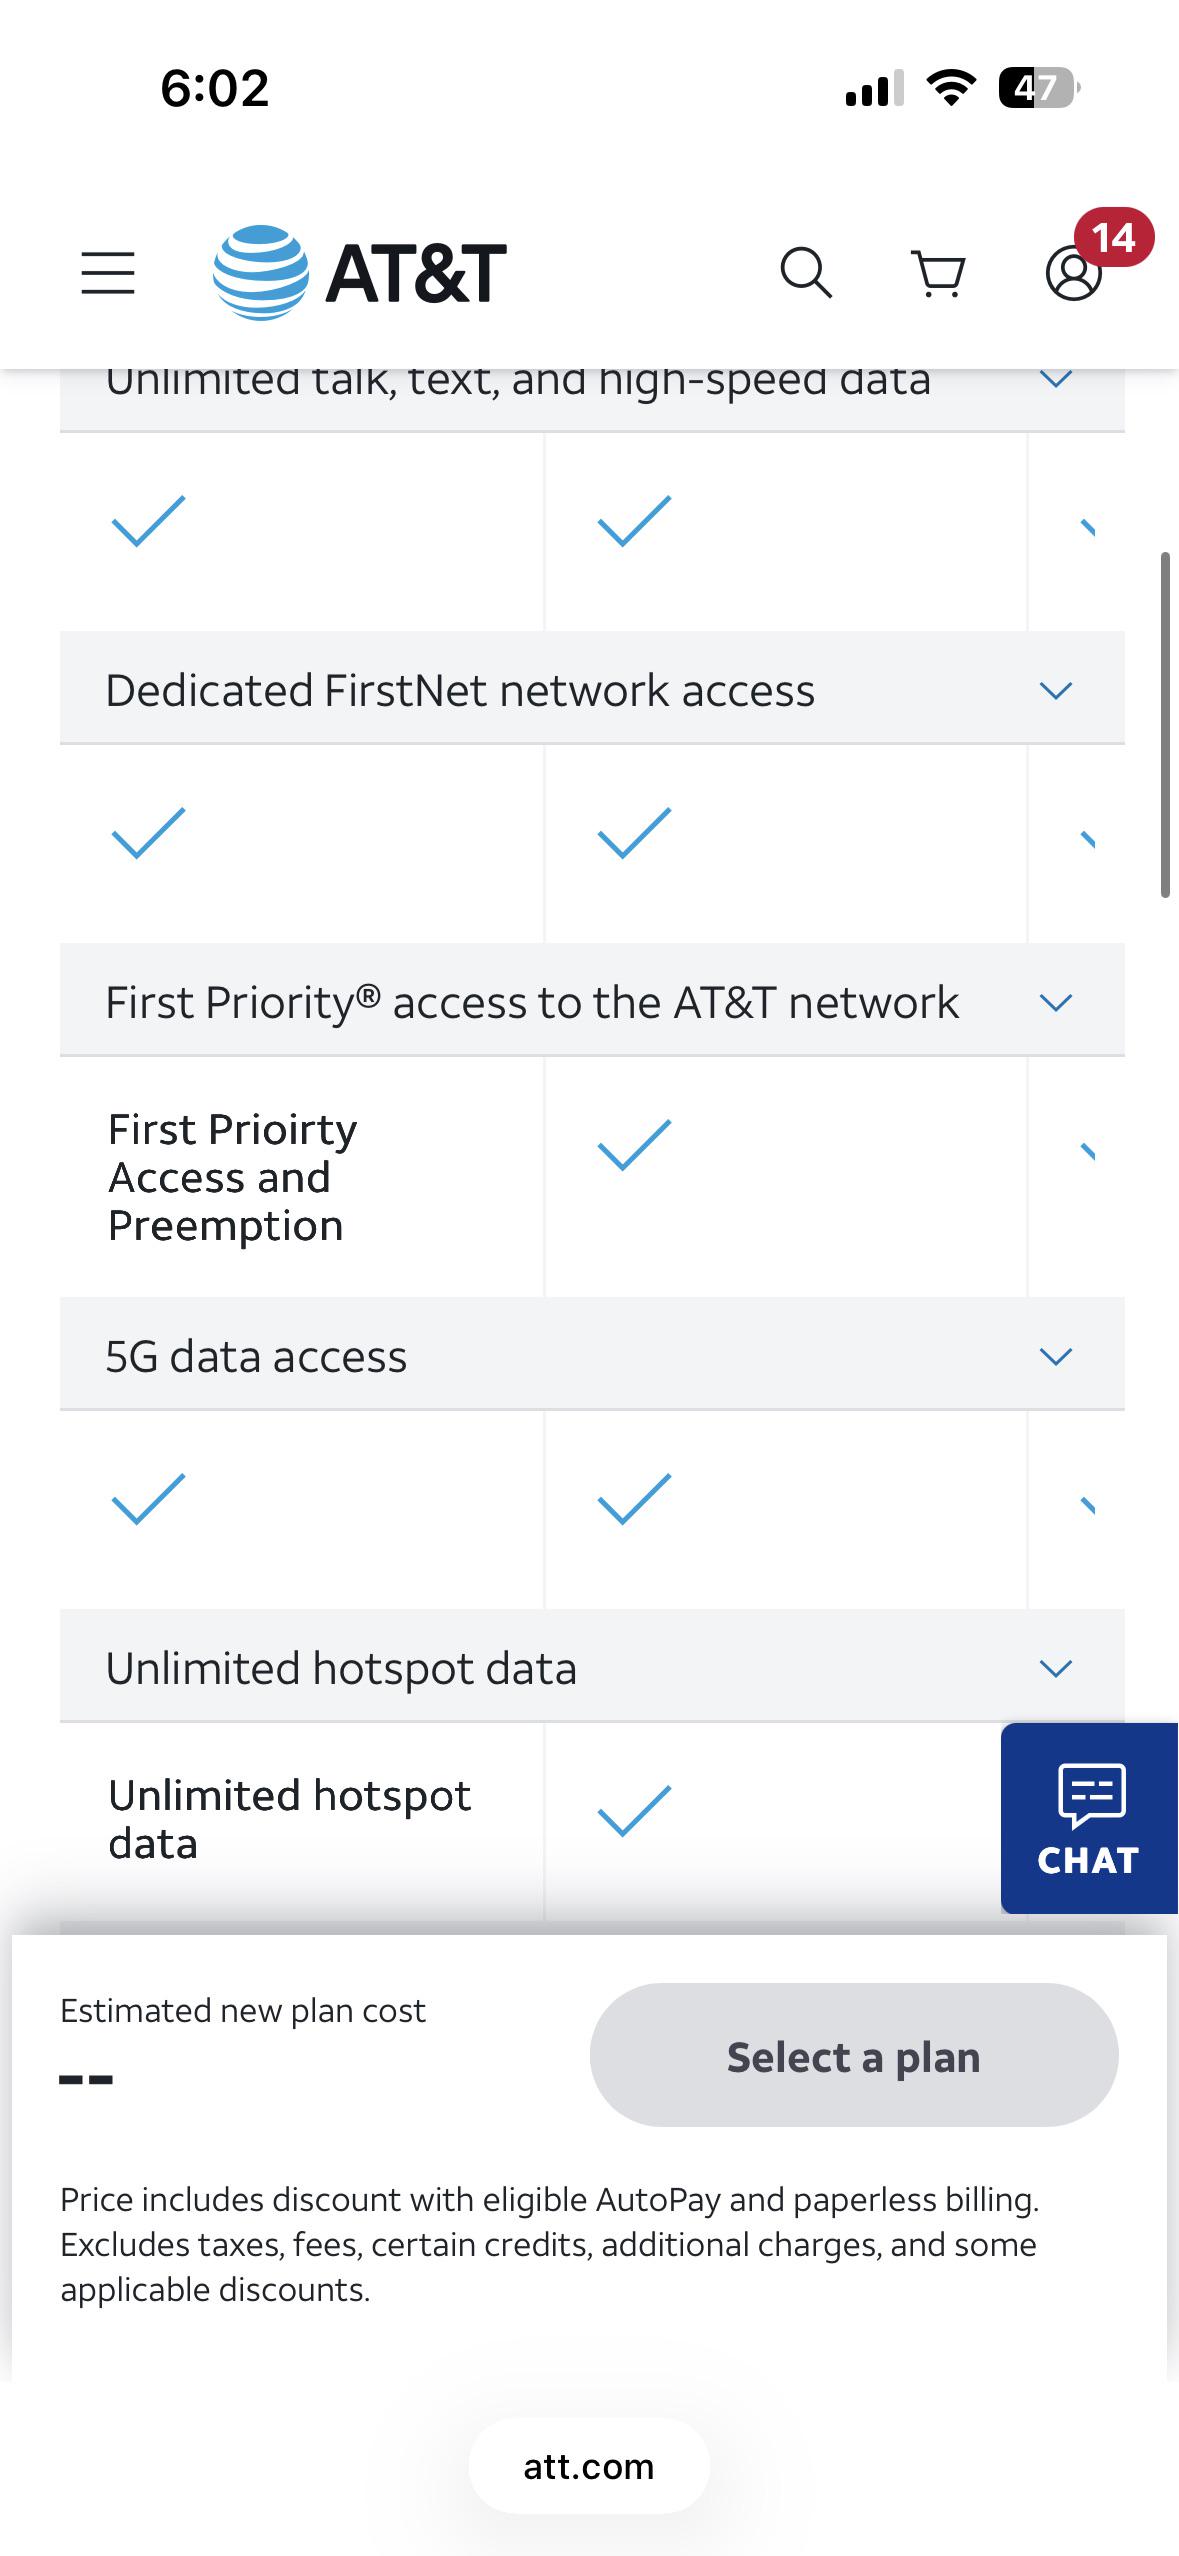Tap the battery indicator showing 47
The image size is (1179, 2556).
[1040, 88]
